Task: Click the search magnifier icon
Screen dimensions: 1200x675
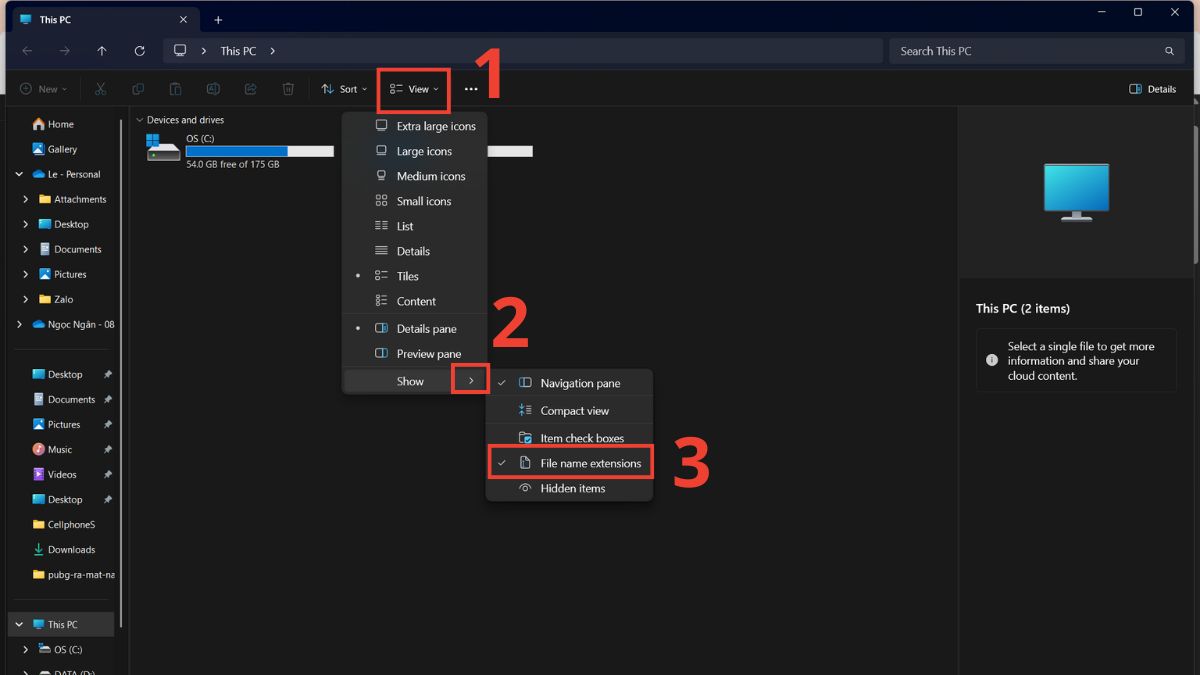Action: (1169, 51)
